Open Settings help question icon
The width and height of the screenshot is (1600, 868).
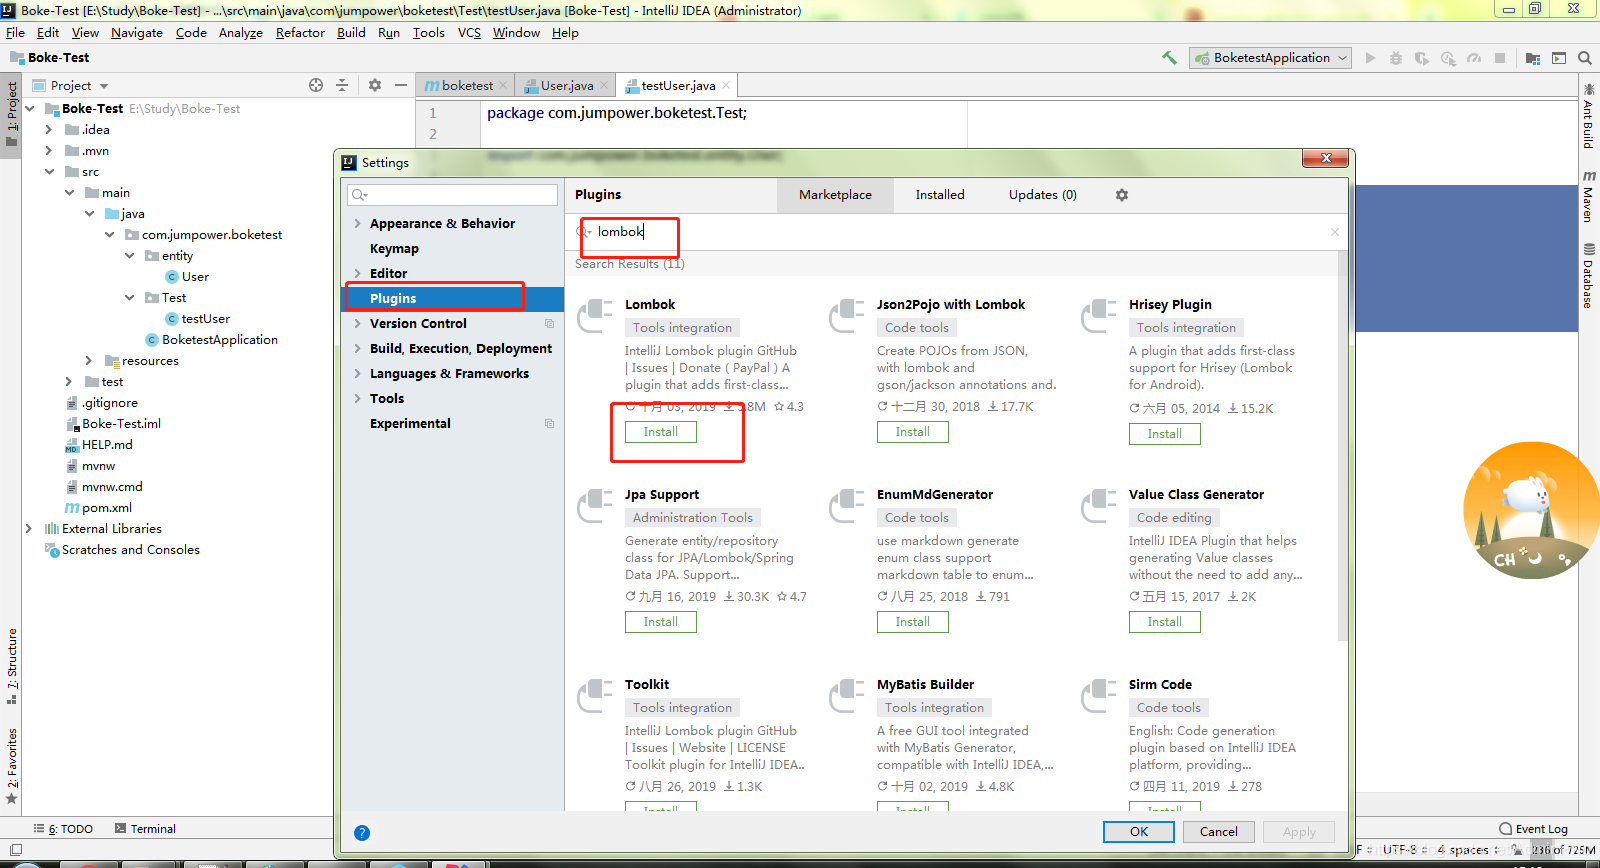point(362,832)
